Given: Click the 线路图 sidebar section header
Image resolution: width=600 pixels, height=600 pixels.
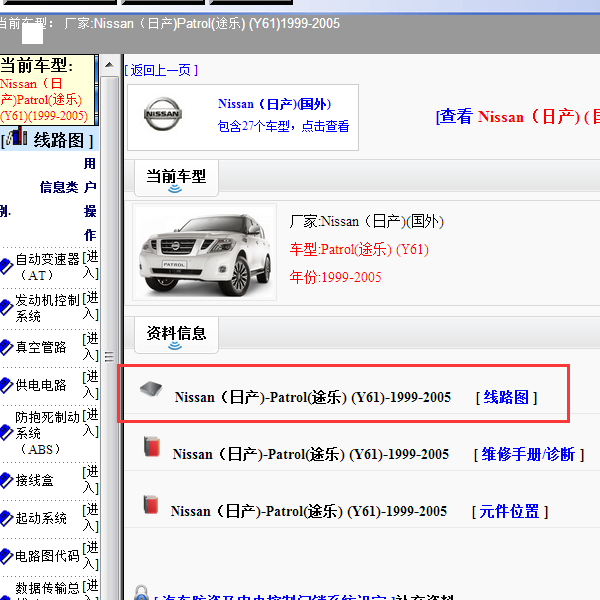Looking at the screenshot, I should coord(49,140).
